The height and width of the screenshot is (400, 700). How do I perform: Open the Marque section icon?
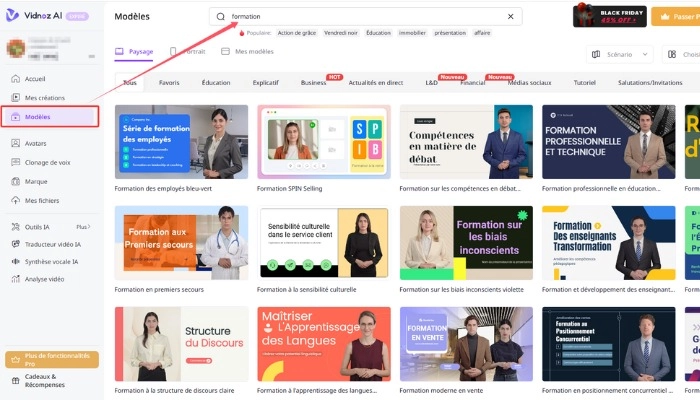click(x=16, y=181)
